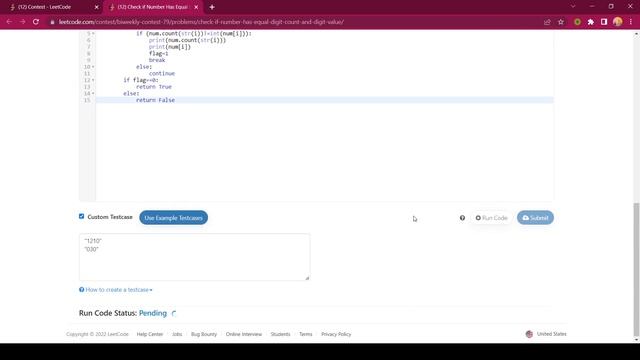Open the Online Interview footer link
This screenshot has width=640, height=360.
click(244, 334)
